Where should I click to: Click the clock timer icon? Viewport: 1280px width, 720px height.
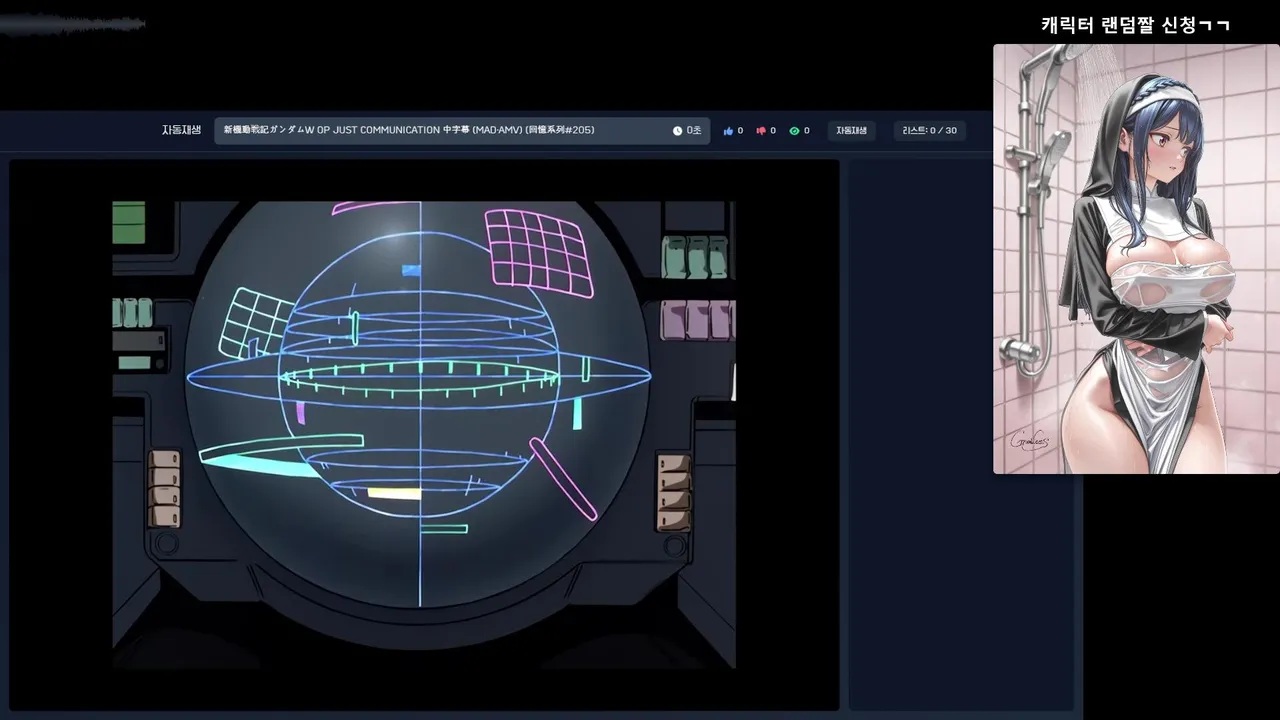click(x=677, y=131)
